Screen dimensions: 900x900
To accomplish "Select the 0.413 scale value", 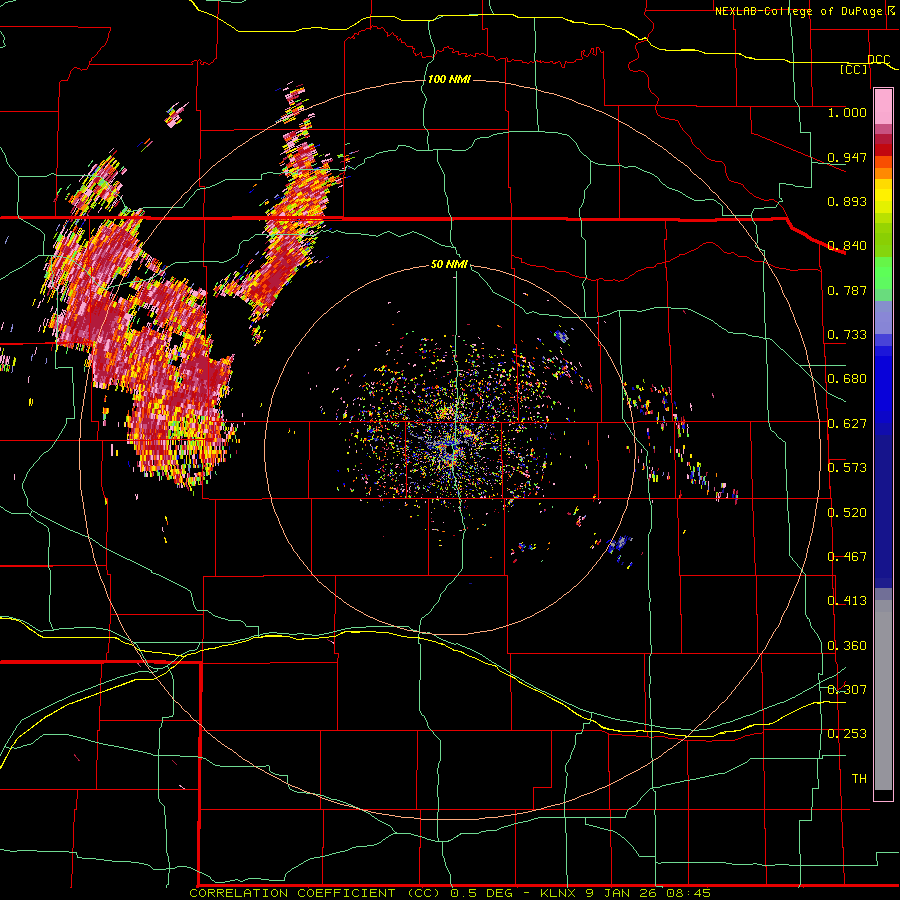I will tap(847, 601).
